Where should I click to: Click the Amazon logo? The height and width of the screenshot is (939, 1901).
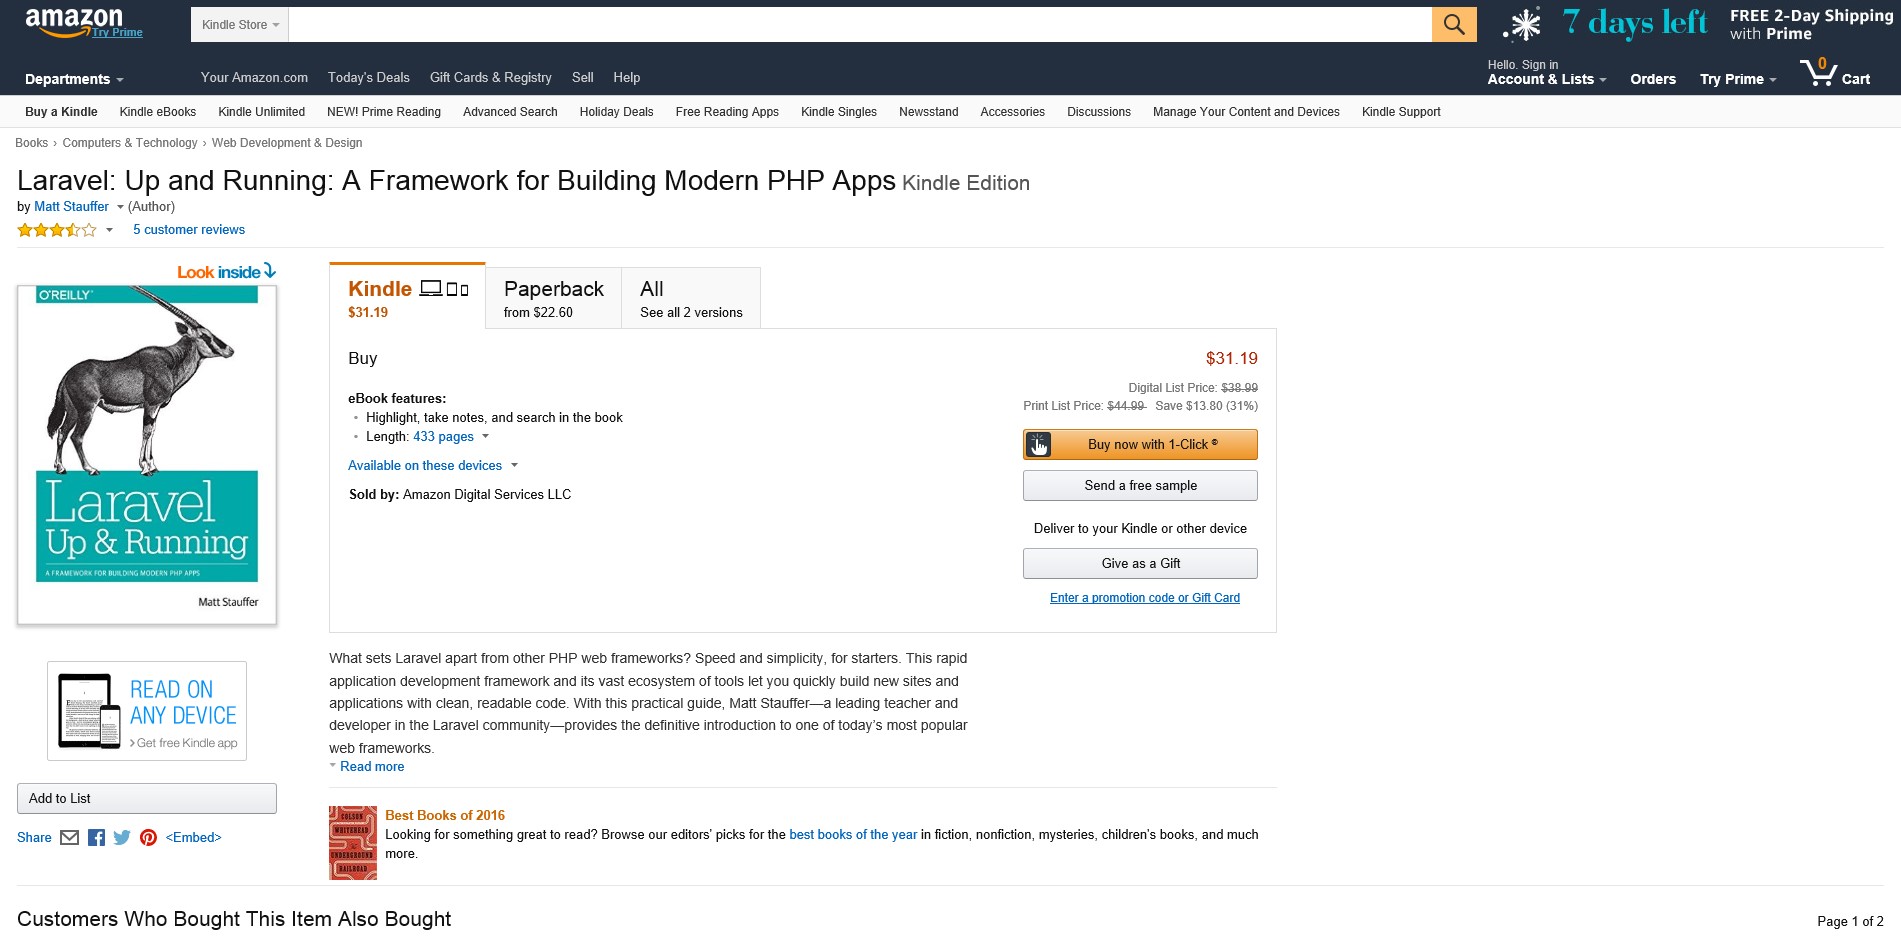click(74, 22)
